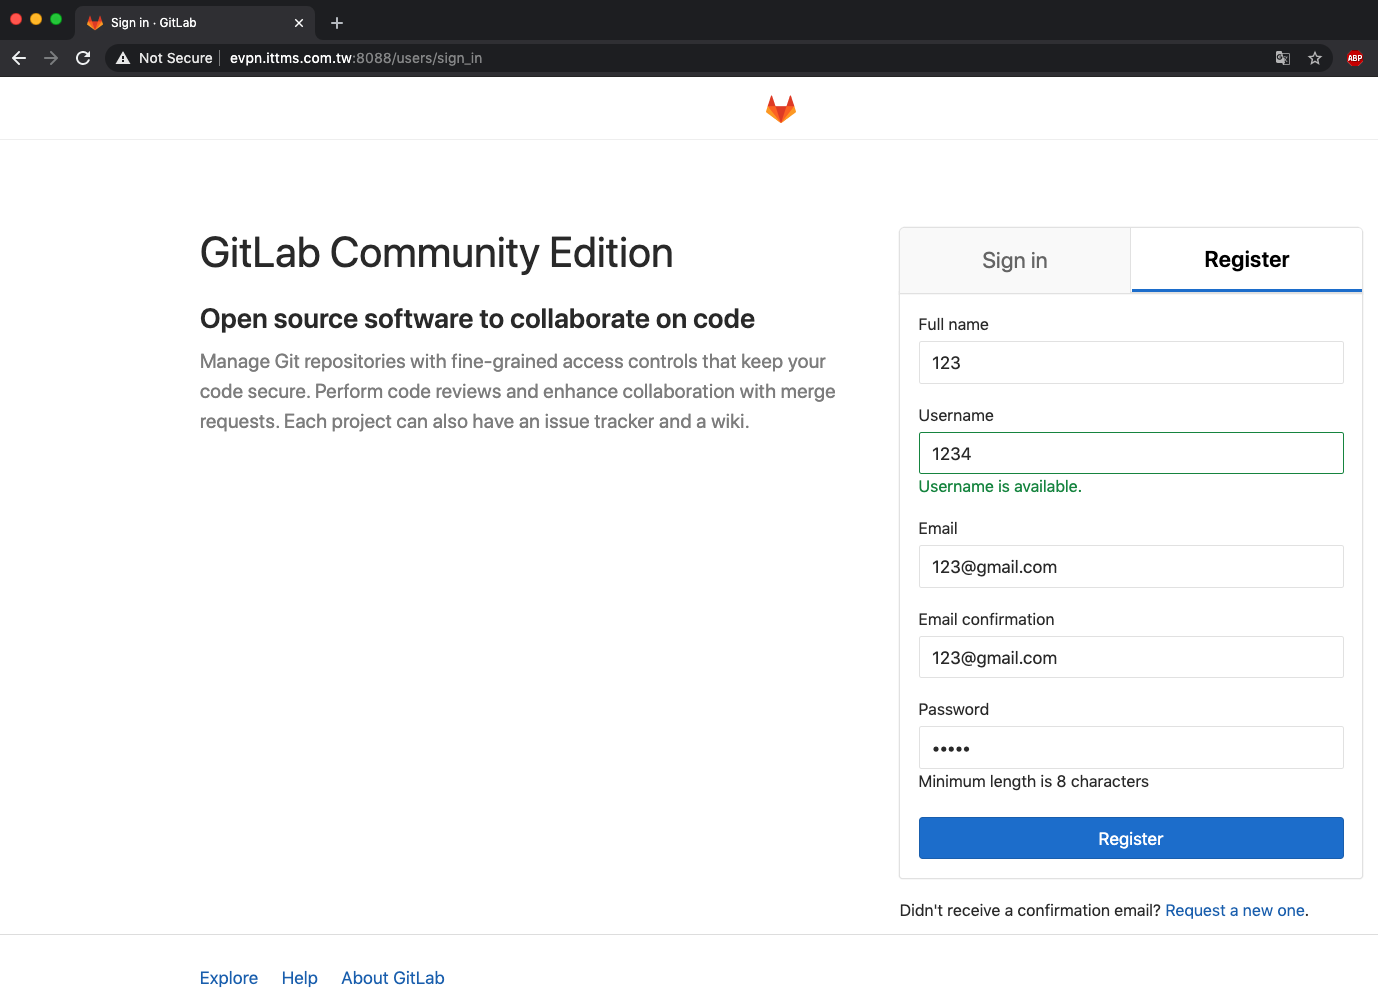Follow the Request a new one link
The width and height of the screenshot is (1378, 991).
pos(1235,910)
